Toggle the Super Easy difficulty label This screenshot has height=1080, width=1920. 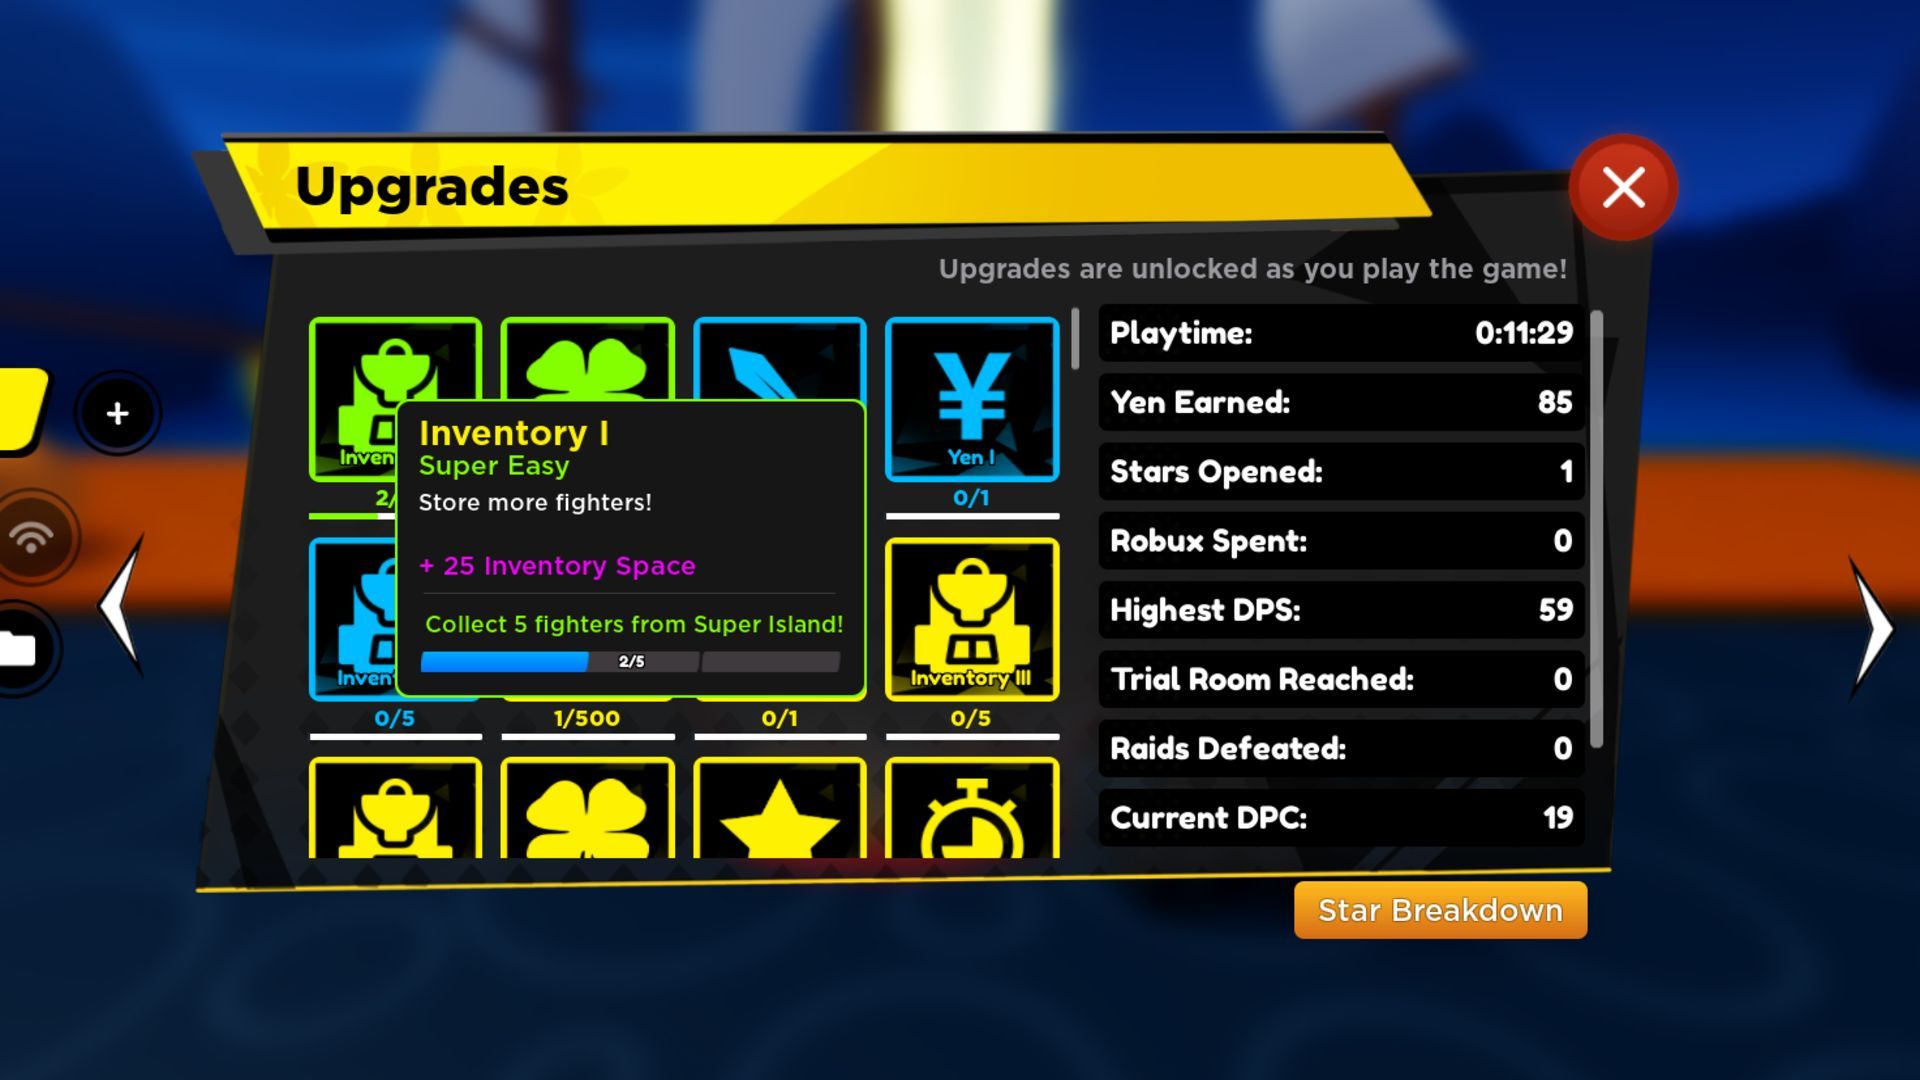point(493,465)
